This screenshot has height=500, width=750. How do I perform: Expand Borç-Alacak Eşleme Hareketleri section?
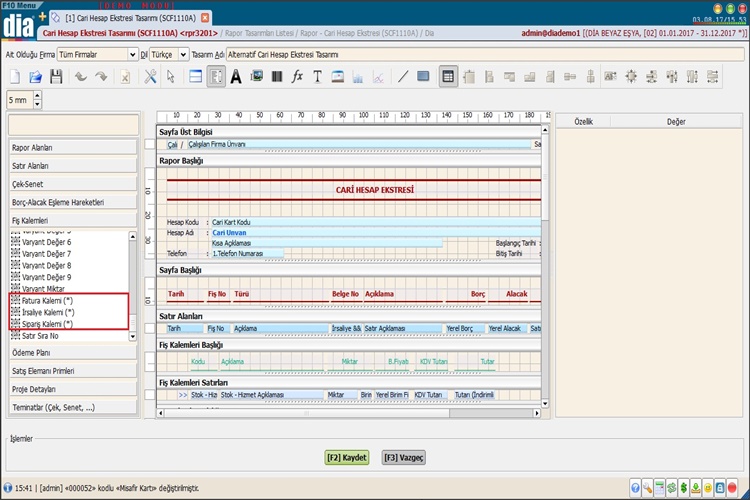pos(73,202)
